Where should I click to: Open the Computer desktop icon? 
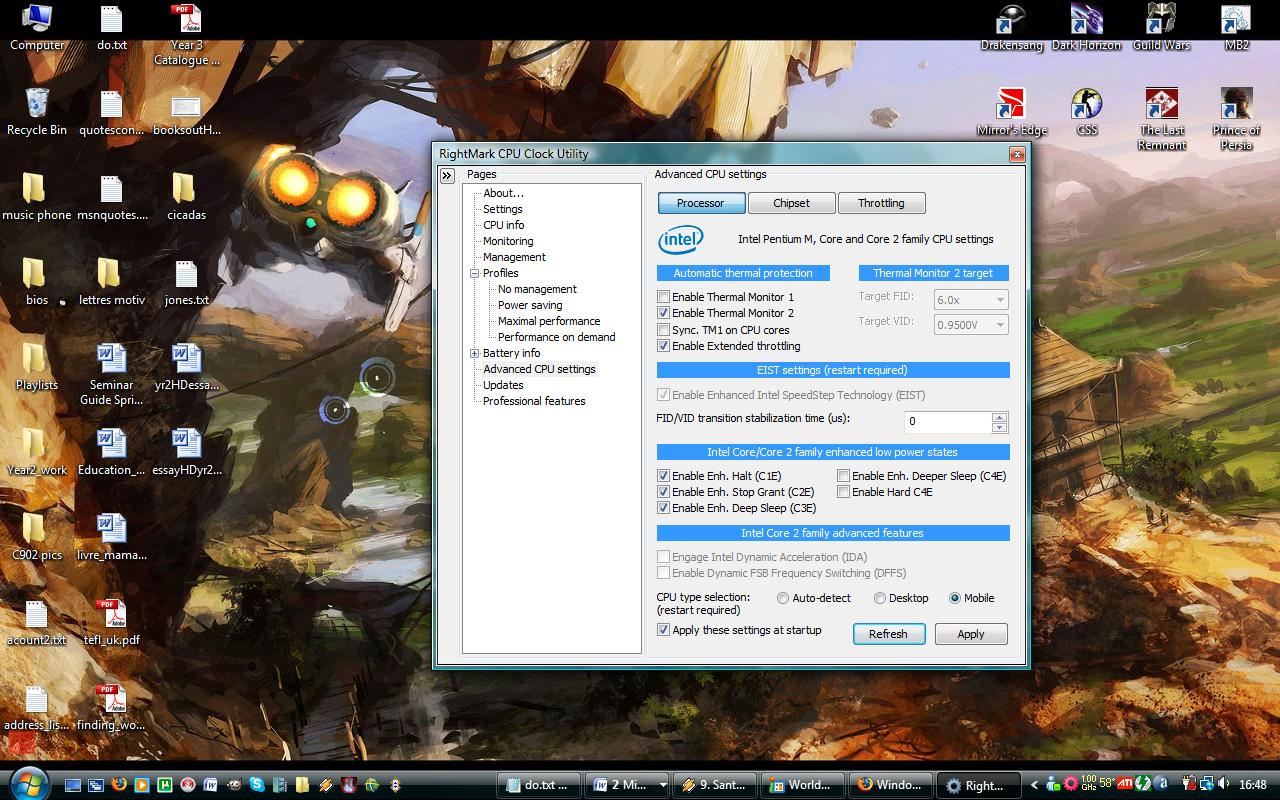click(x=37, y=27)
